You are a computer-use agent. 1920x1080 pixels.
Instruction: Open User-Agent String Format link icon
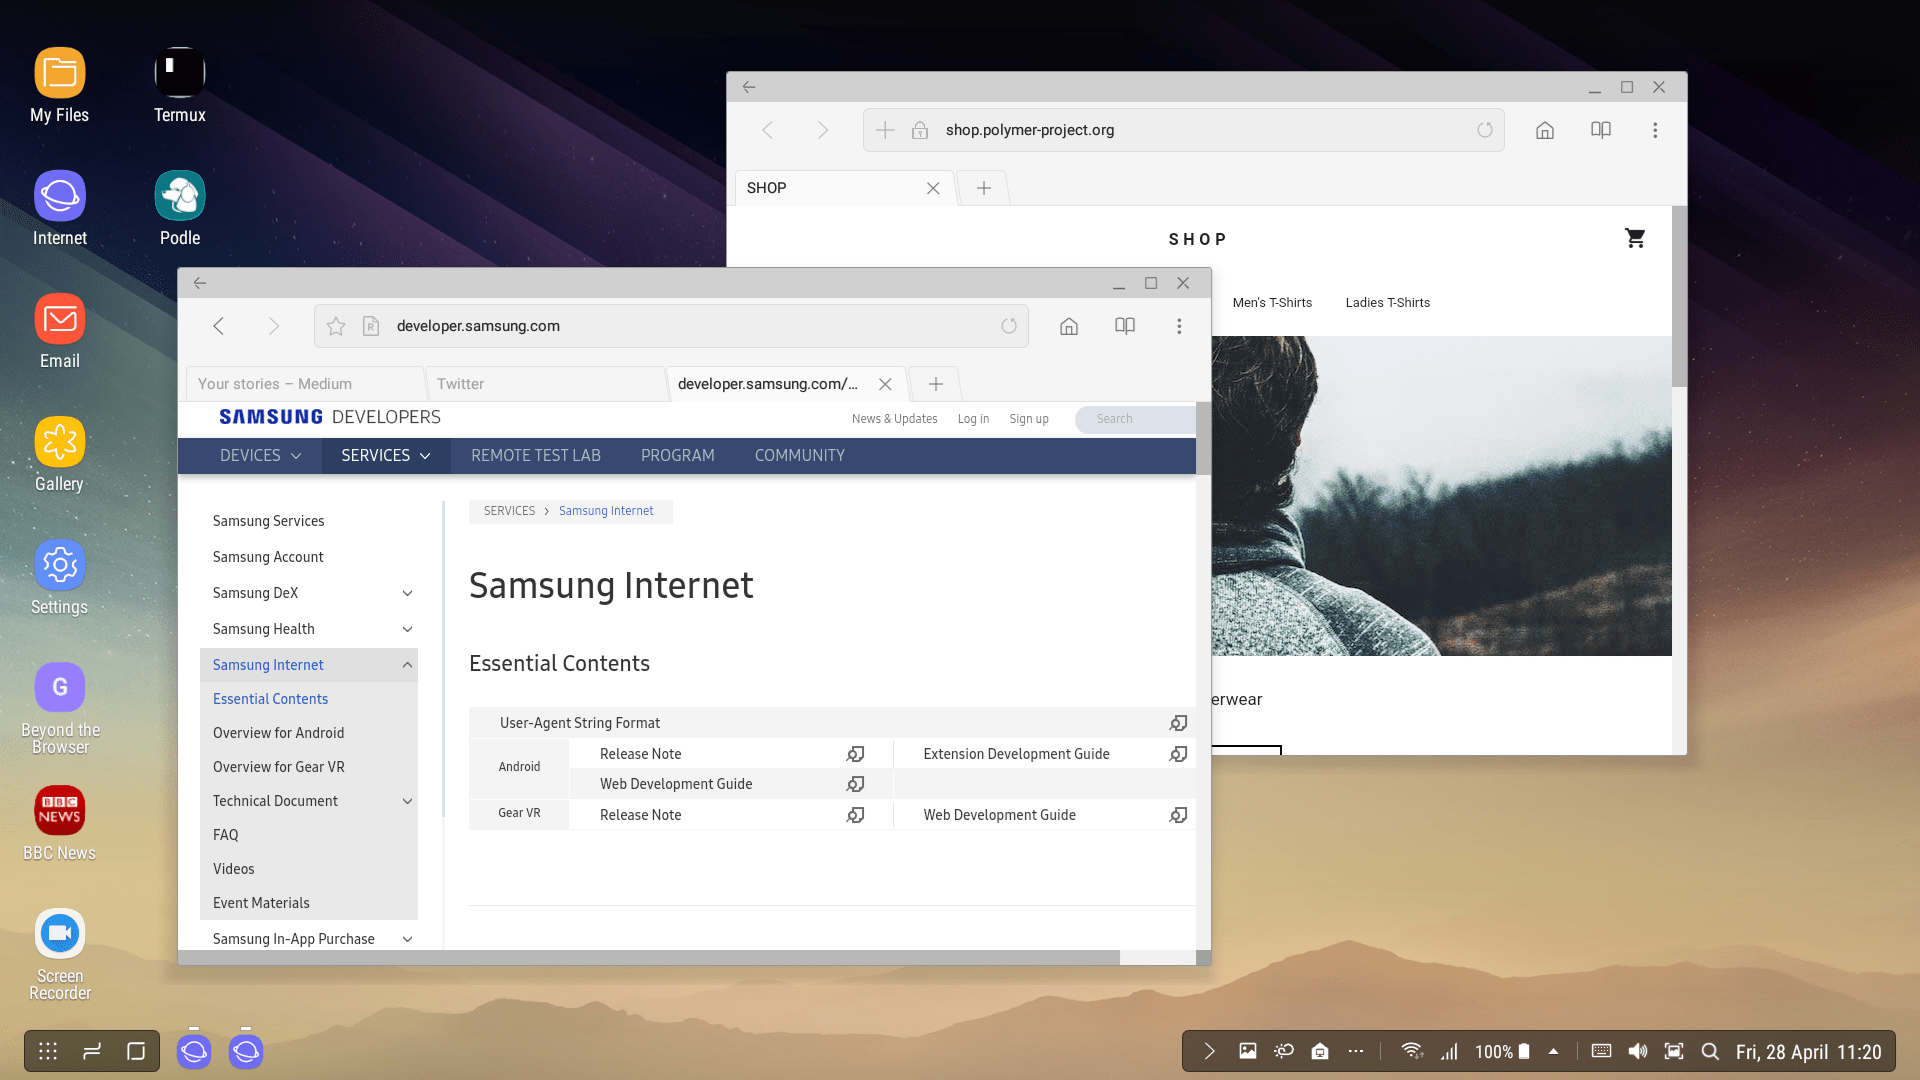pos(1179,723)
